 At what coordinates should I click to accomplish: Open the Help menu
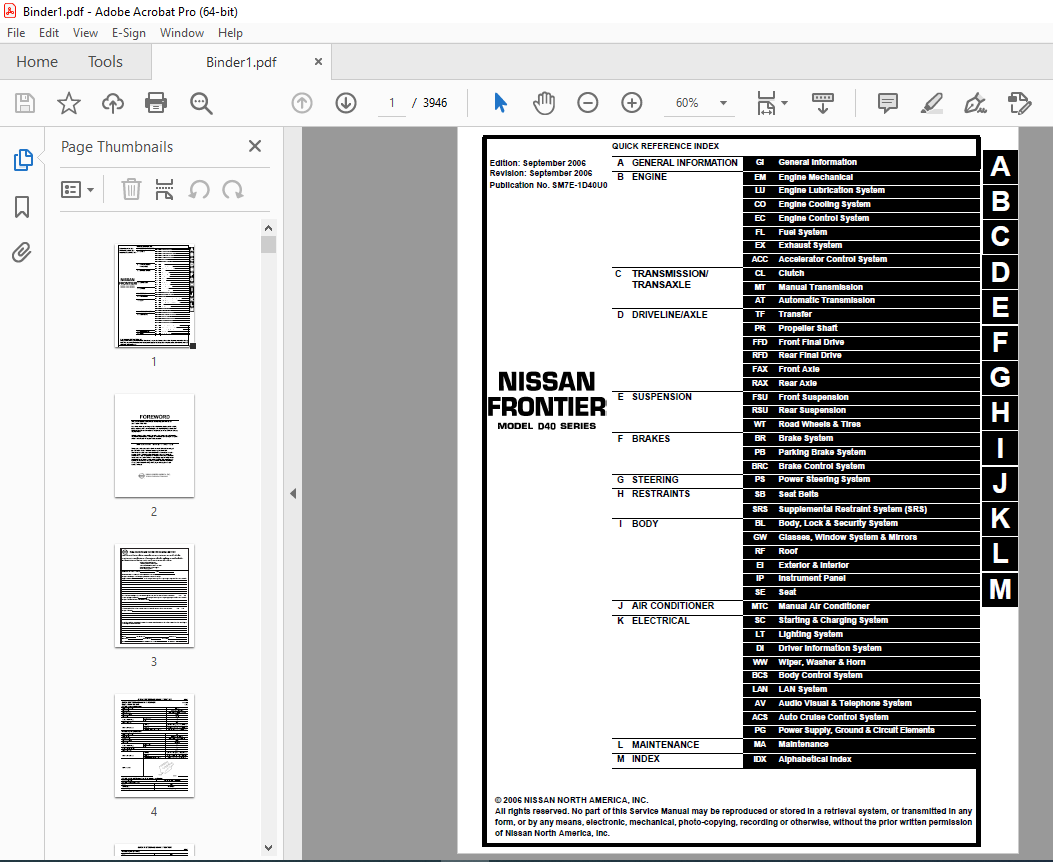[x=230, y=33]
